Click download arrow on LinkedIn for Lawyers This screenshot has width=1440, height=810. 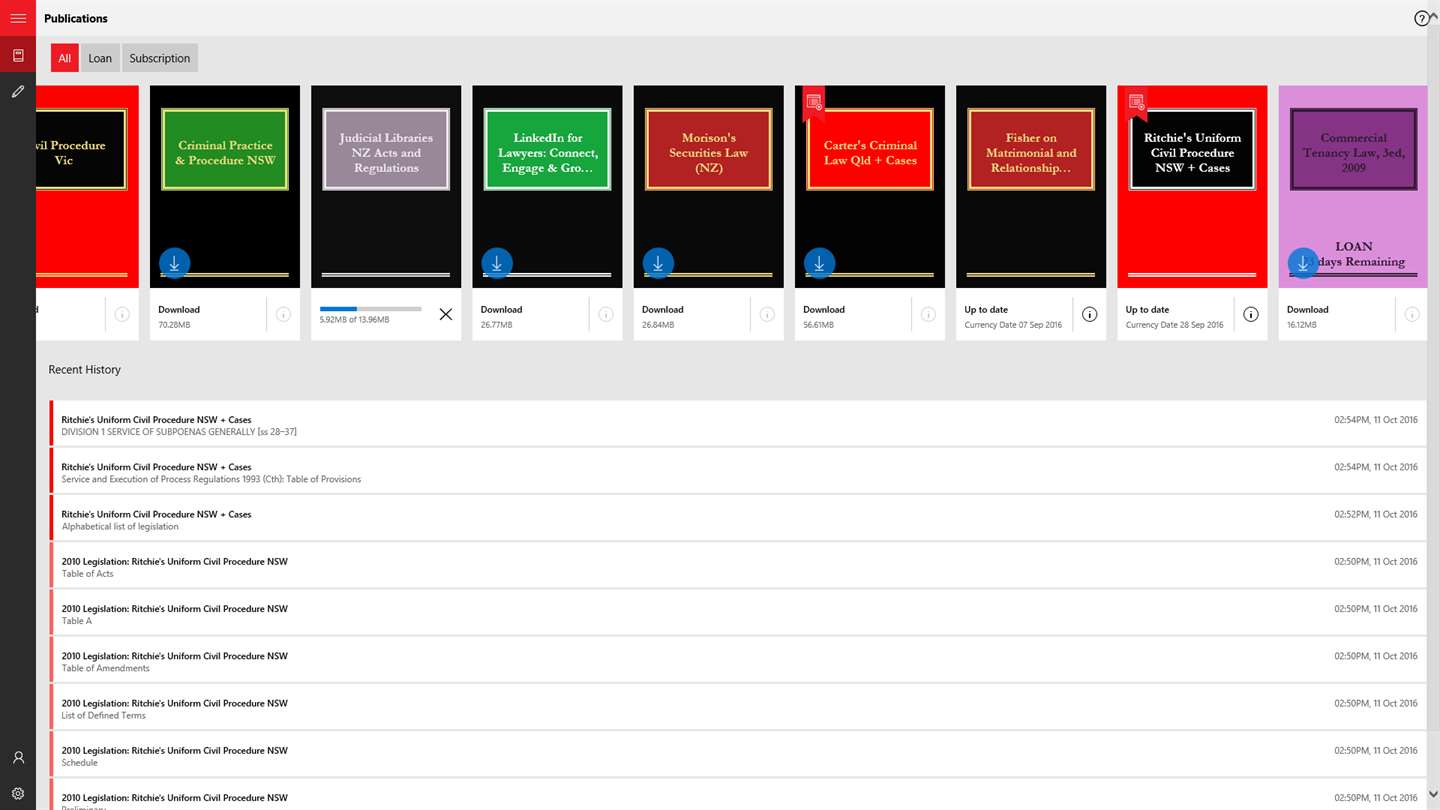tap(497, 263)
